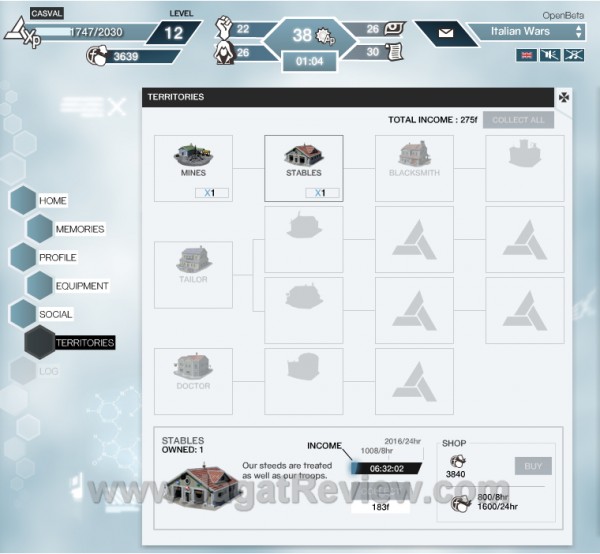
Task: Click BUY in the Stables shop
Action: coord(533,466)
